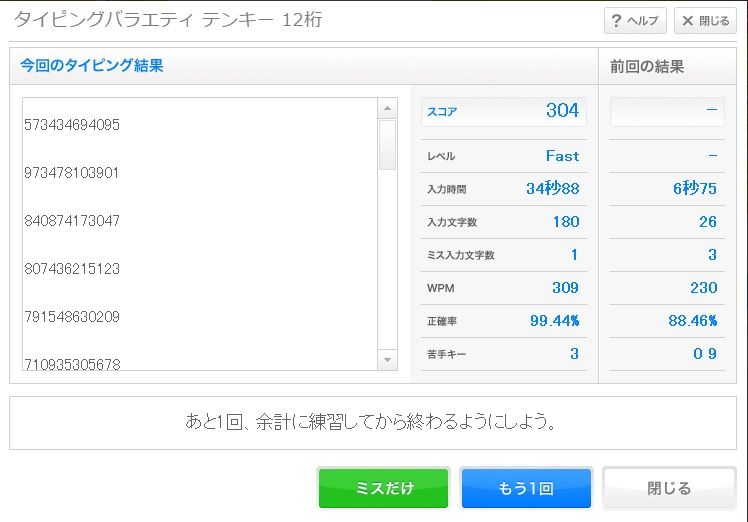Open help via the ヘルプ button

tap(635, 21)
